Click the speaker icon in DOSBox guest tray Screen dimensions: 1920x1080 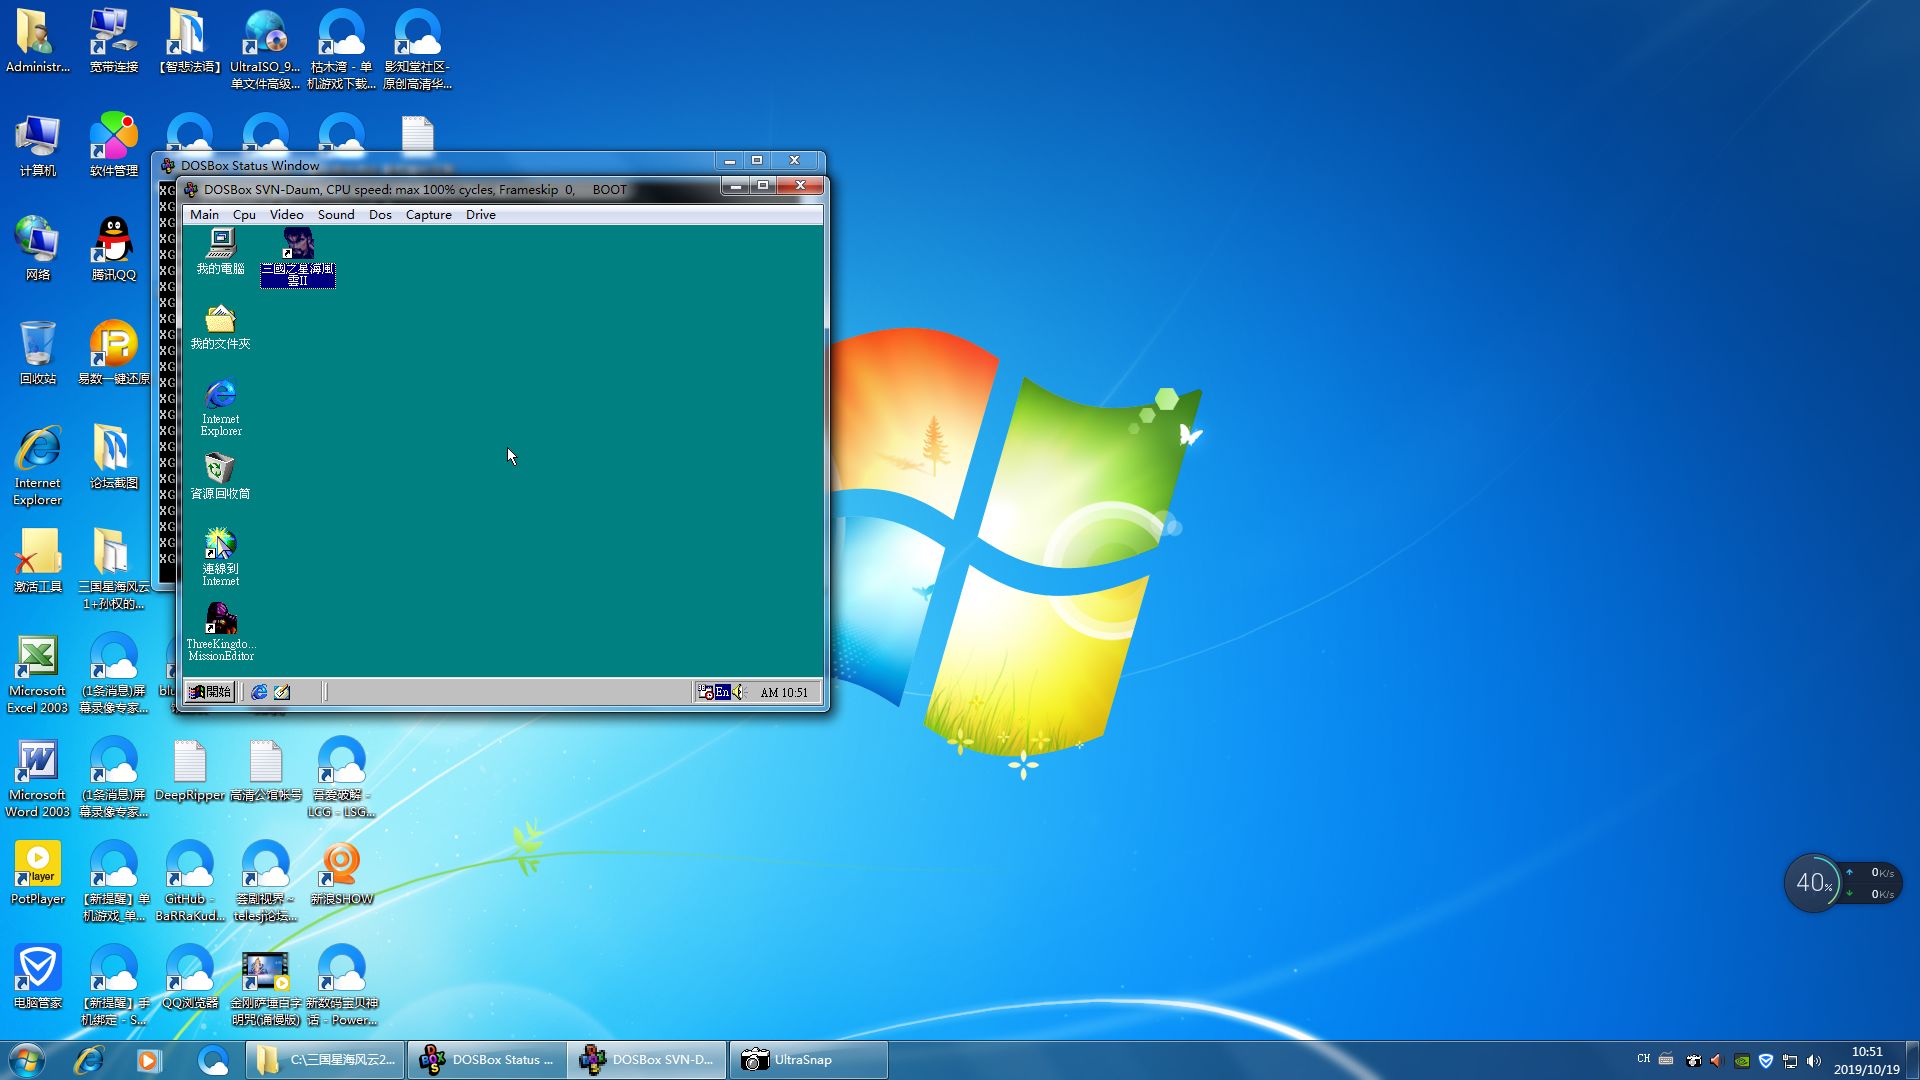[739, 692]
